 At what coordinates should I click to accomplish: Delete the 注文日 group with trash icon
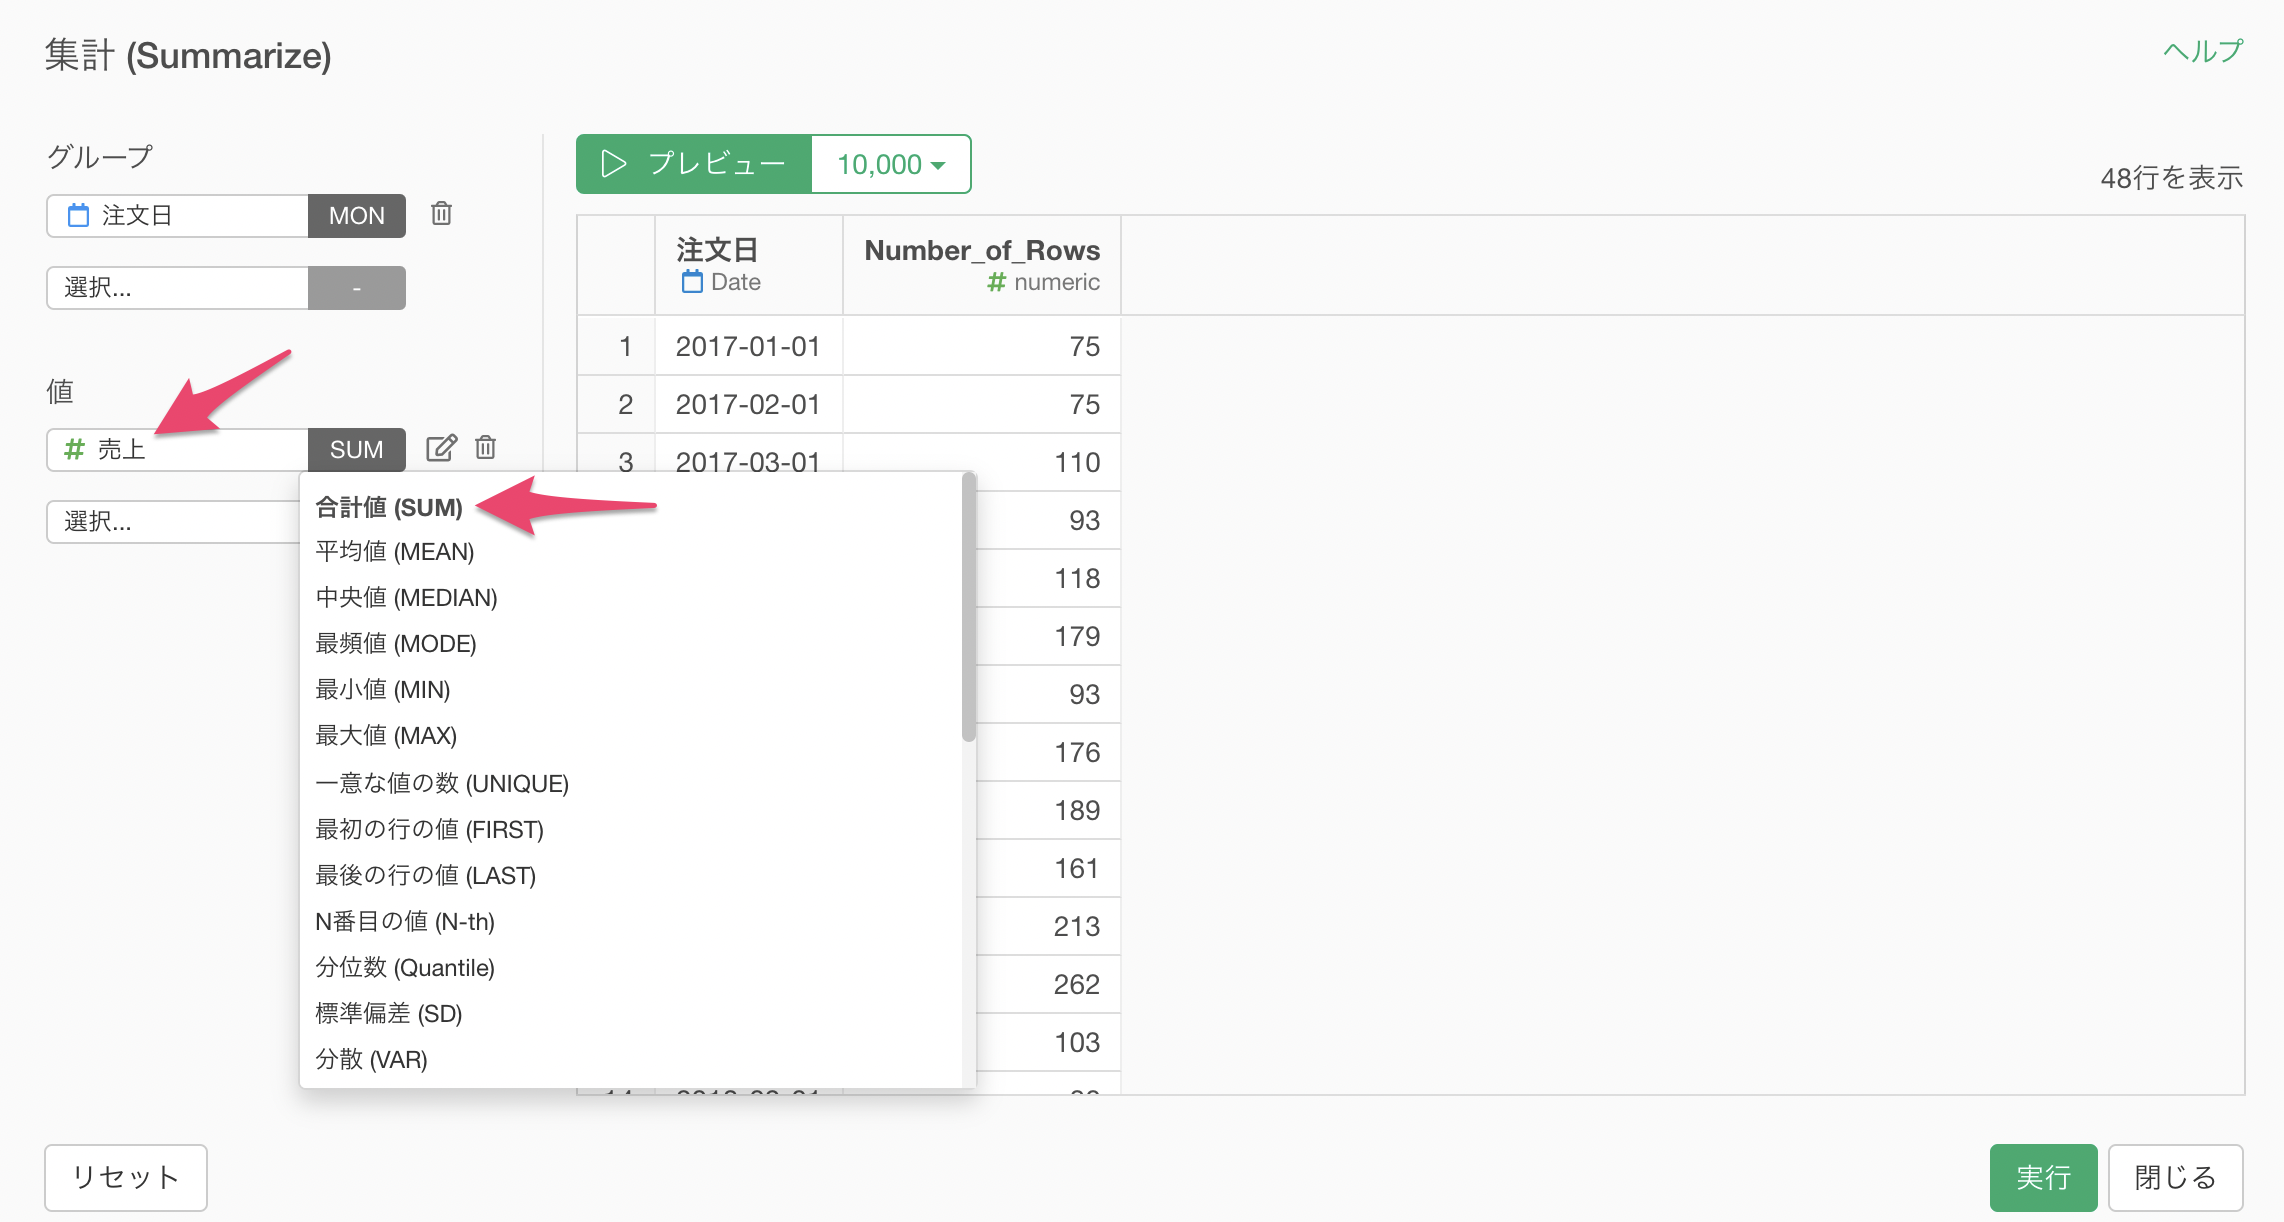[441, 214]
